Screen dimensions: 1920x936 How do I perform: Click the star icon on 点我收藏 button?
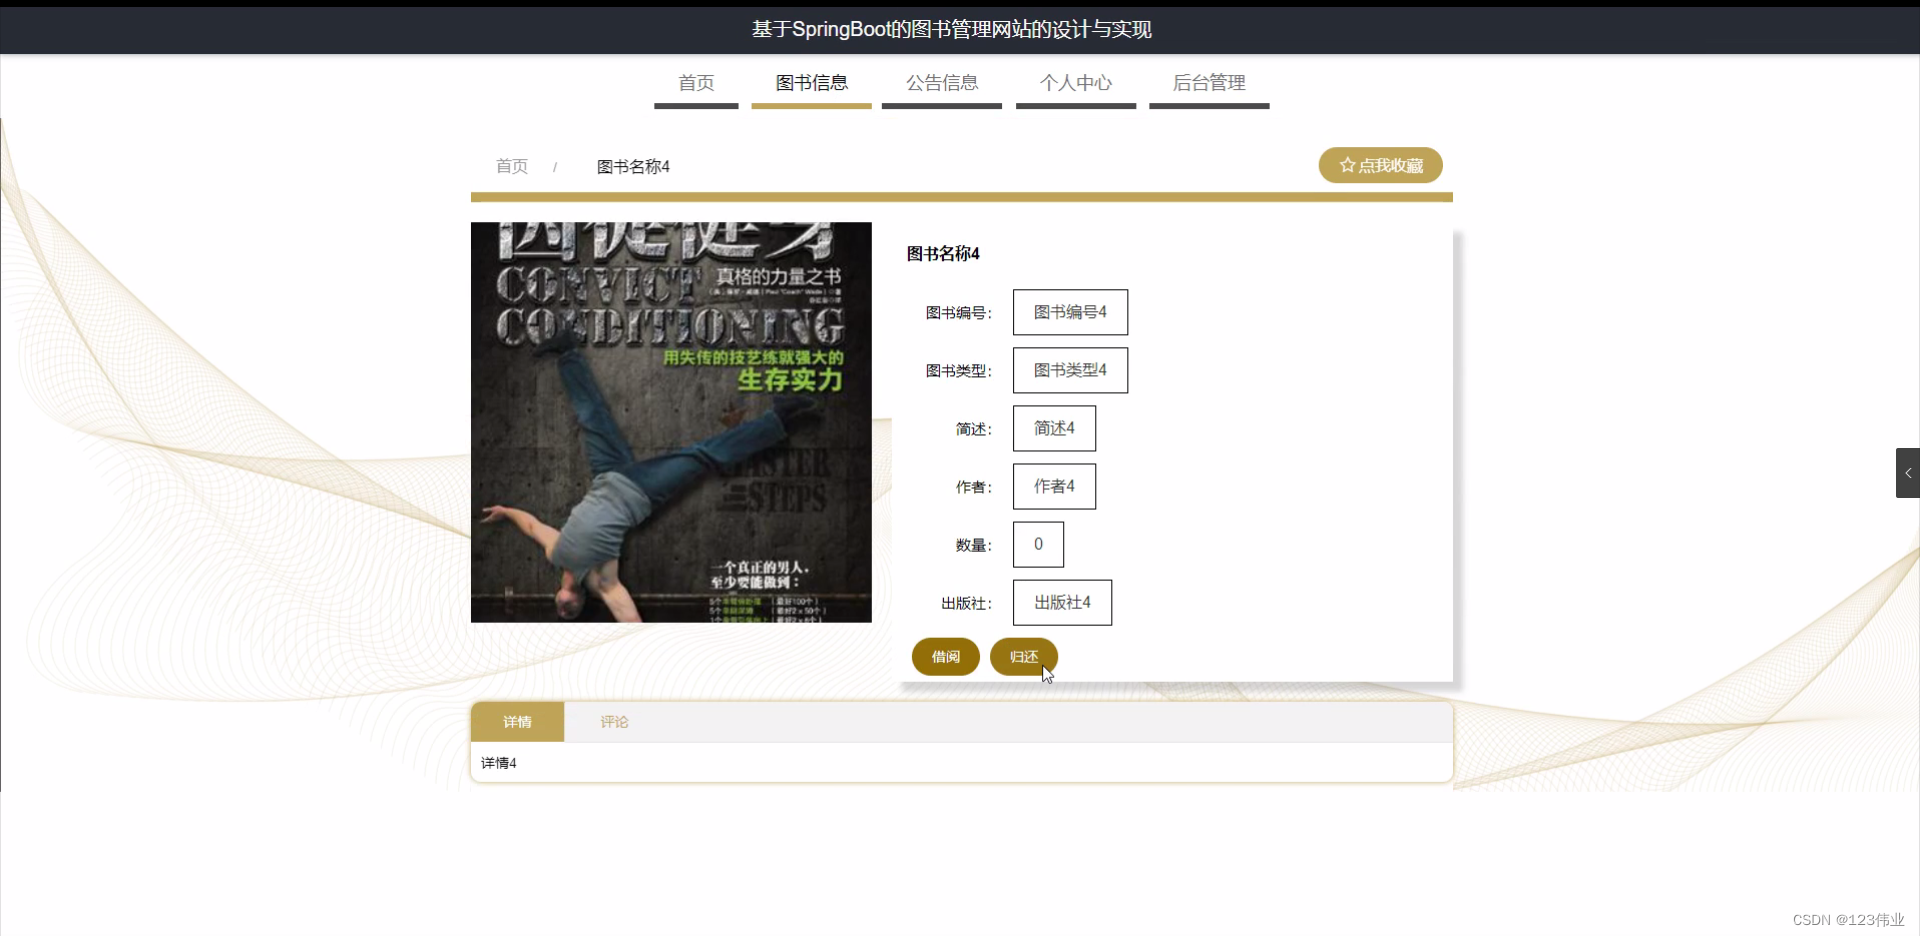click(x=1345, y=165)
